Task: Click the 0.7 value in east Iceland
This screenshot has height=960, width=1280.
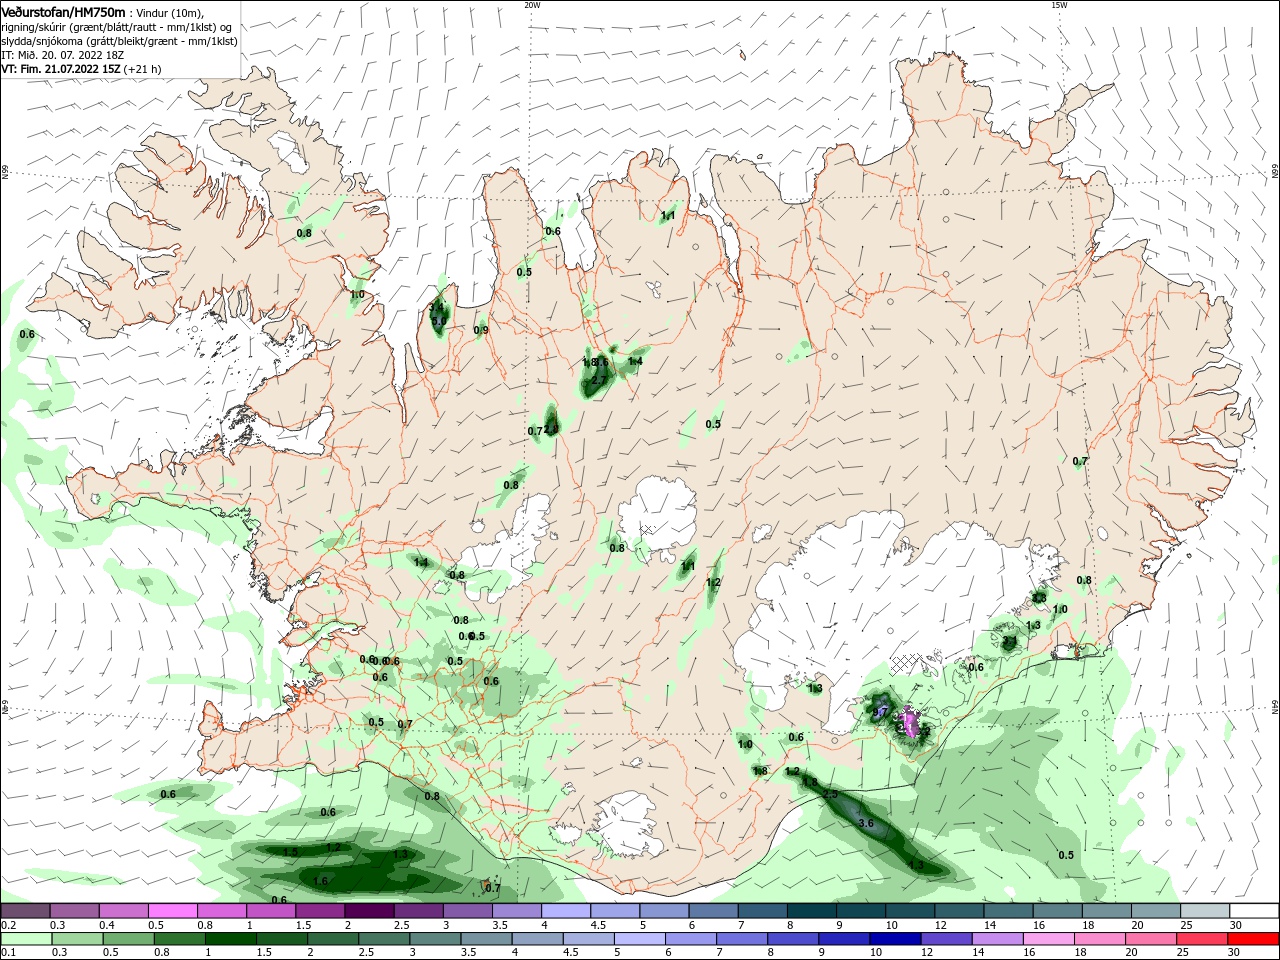Action: 1080,461
